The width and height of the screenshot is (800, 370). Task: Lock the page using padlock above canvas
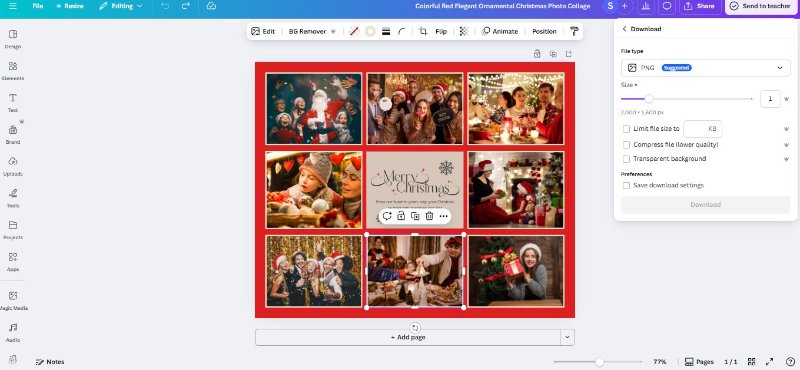[537, 54]
